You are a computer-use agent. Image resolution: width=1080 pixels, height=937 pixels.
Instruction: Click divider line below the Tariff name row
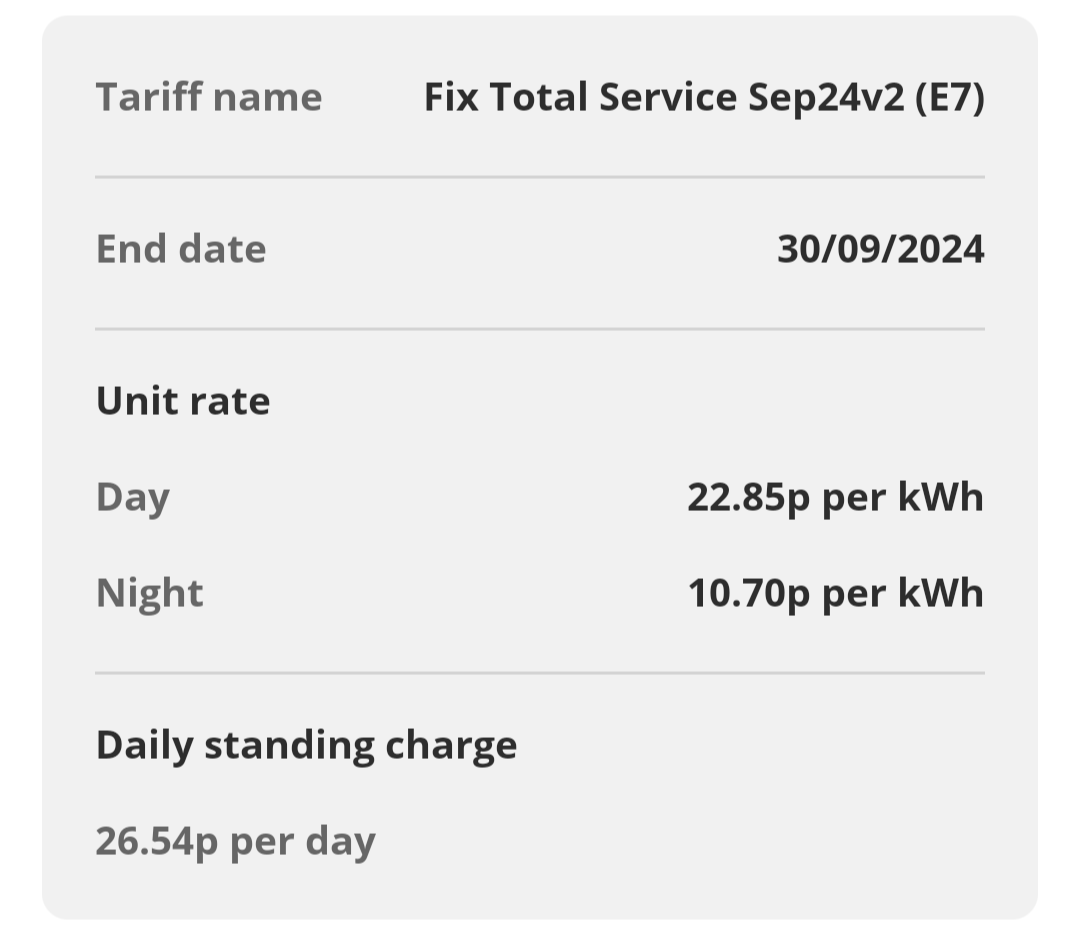click(x=540, y=177)
